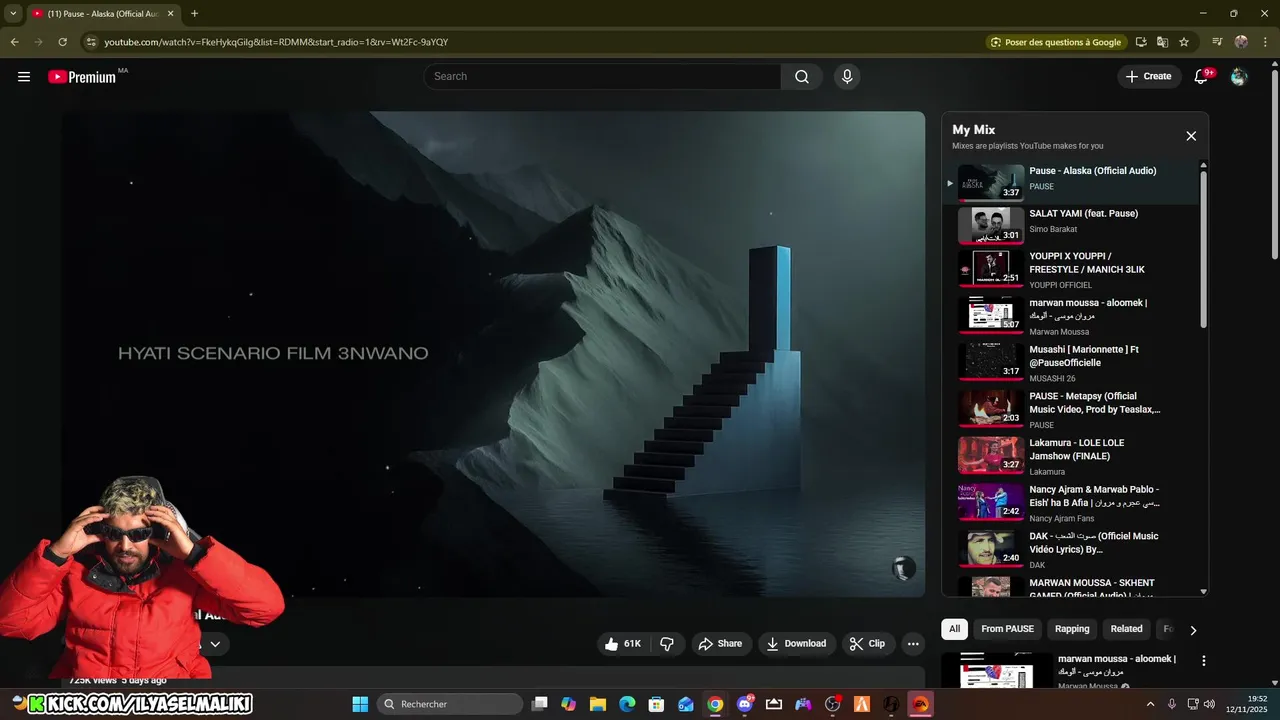Bookmark this page with the star

click(x=1184, y=42)
